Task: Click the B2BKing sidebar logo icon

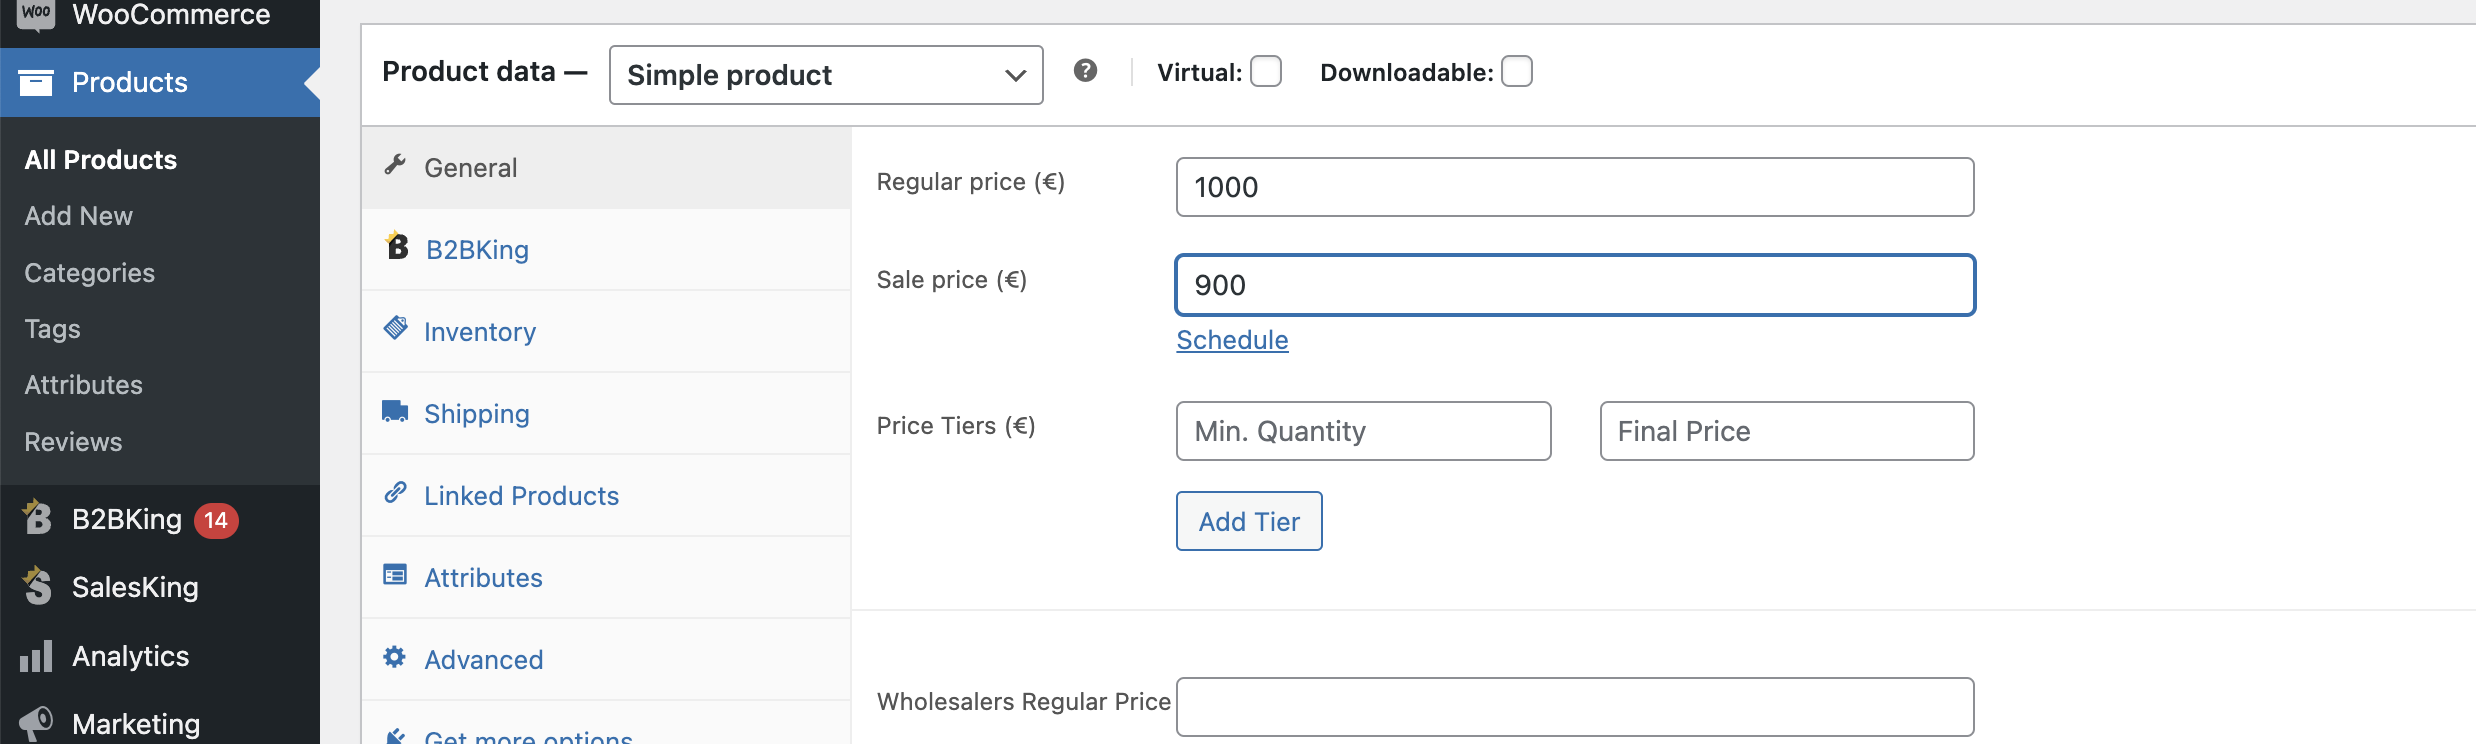Action: click(36, 517)
